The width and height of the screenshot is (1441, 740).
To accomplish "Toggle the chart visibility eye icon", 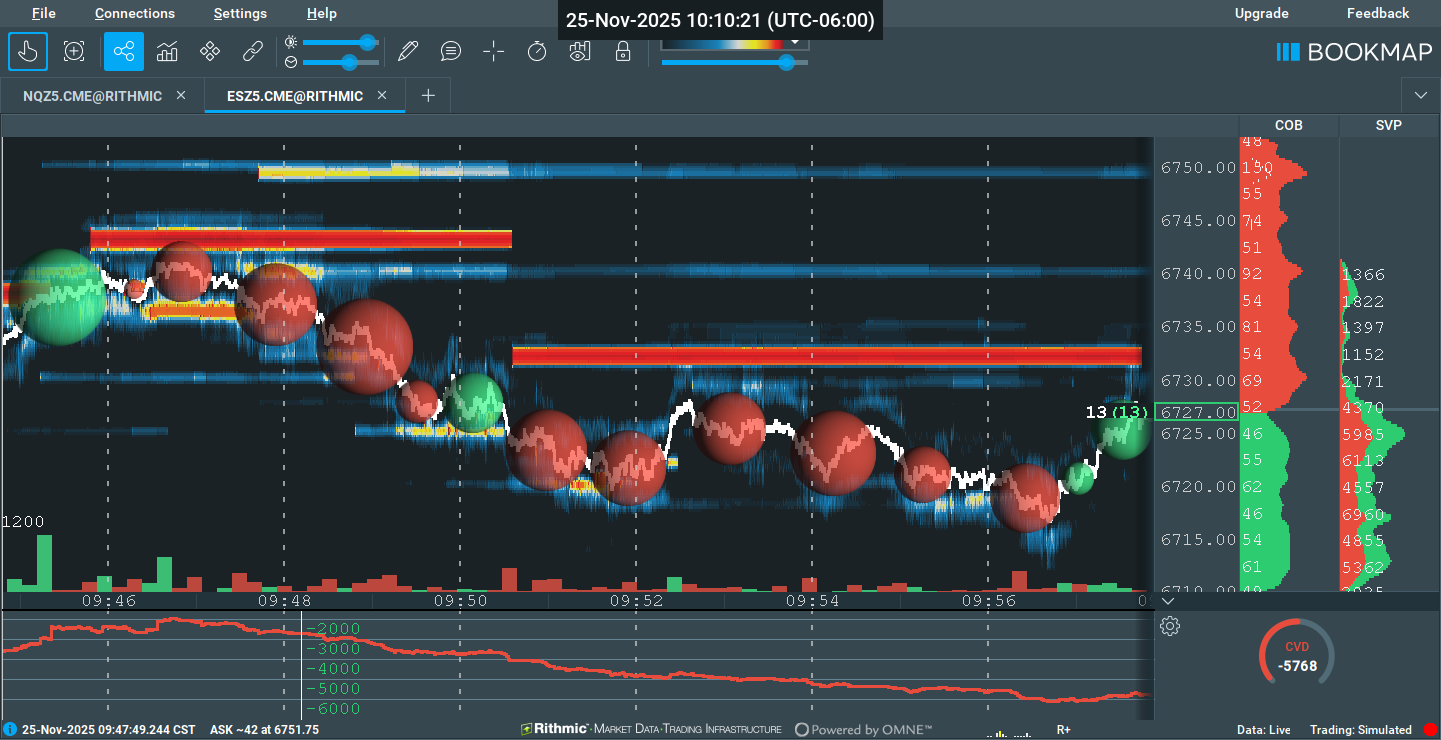I will click(x=580, y=51).
